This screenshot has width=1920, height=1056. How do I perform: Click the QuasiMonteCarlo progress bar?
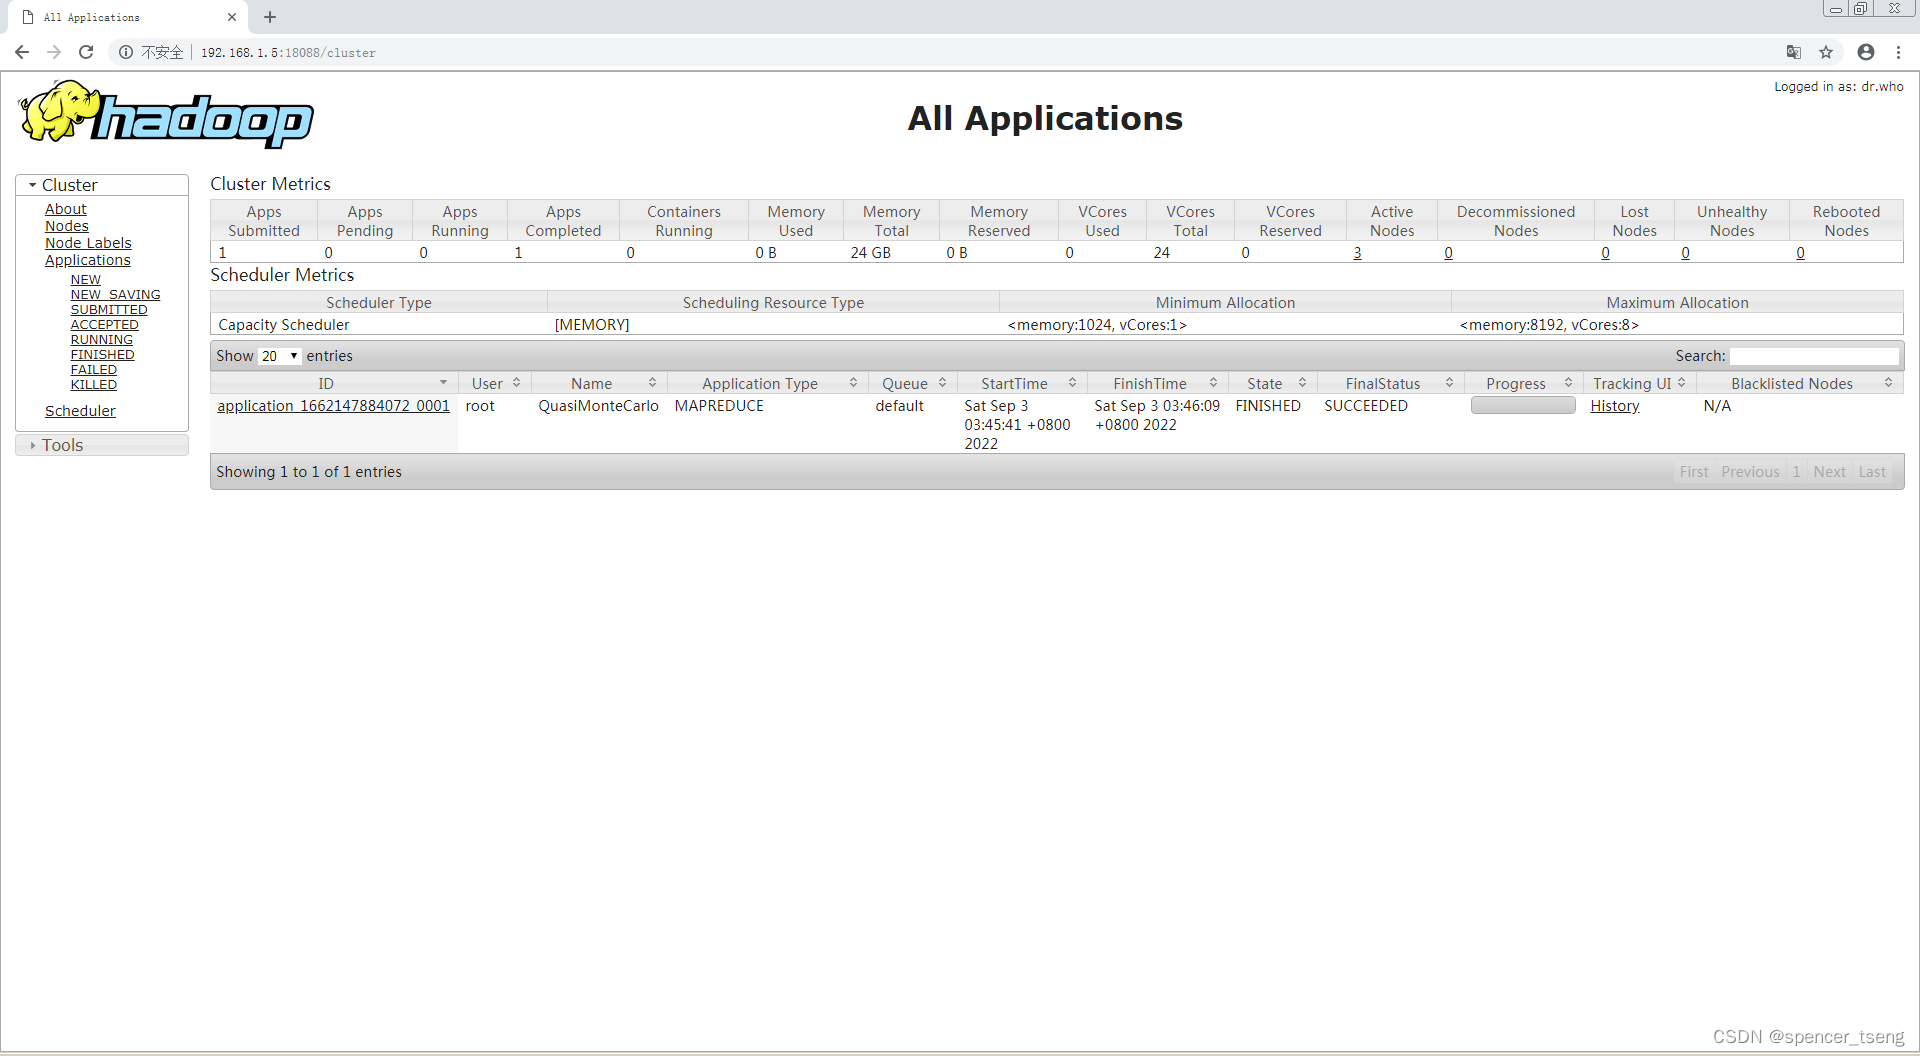[x=1523, y=405]
